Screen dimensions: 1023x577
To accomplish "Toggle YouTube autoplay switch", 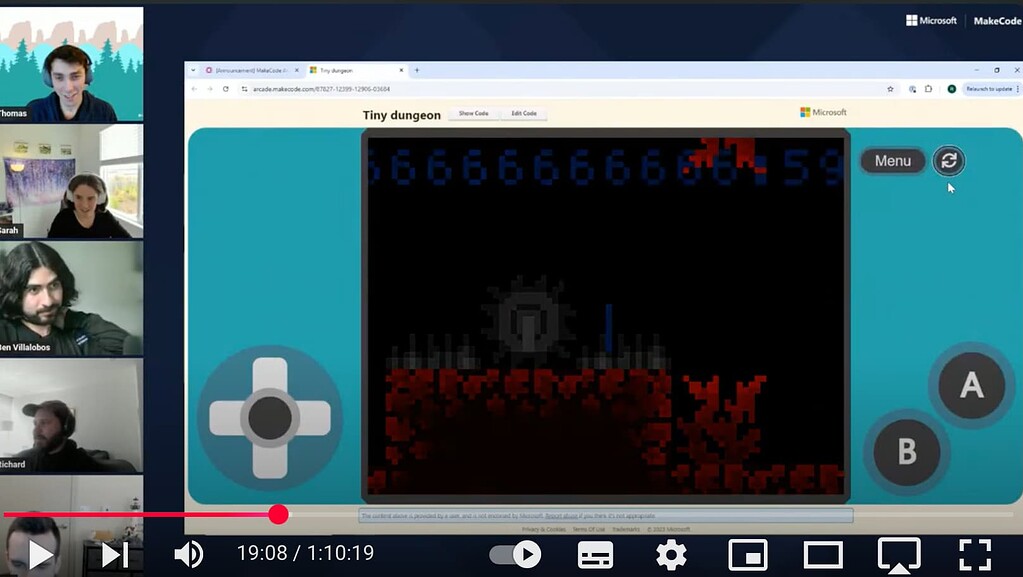I will click(517, 553).
